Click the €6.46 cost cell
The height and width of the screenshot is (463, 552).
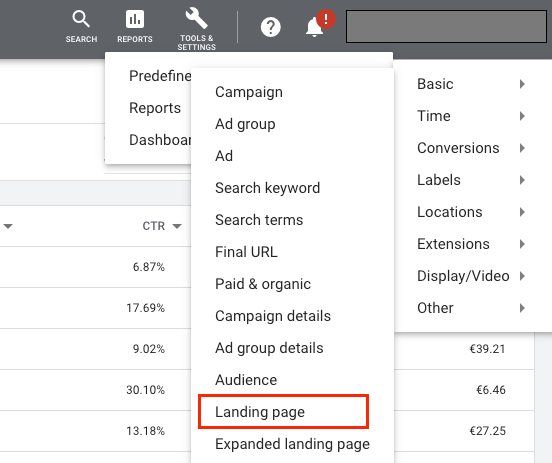(x=491, y=390)
